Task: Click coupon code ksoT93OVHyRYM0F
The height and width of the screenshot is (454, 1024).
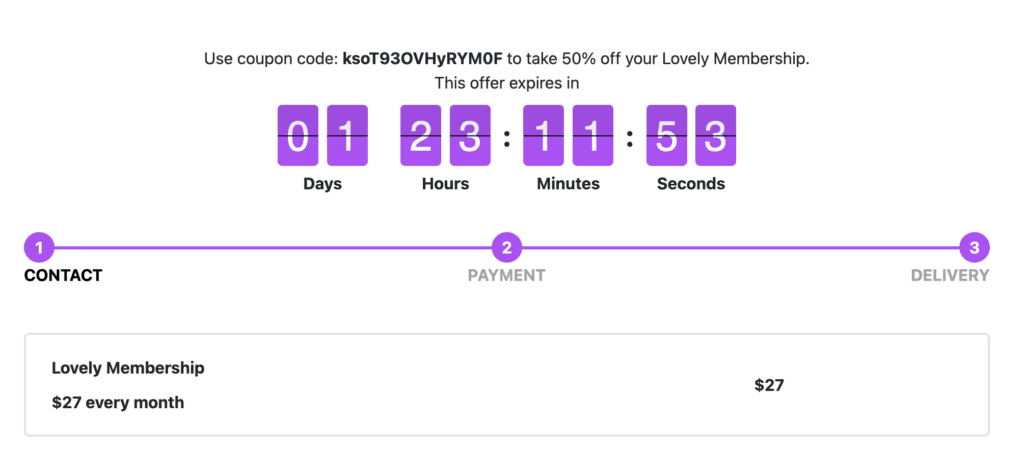Action: click(422, 59)
